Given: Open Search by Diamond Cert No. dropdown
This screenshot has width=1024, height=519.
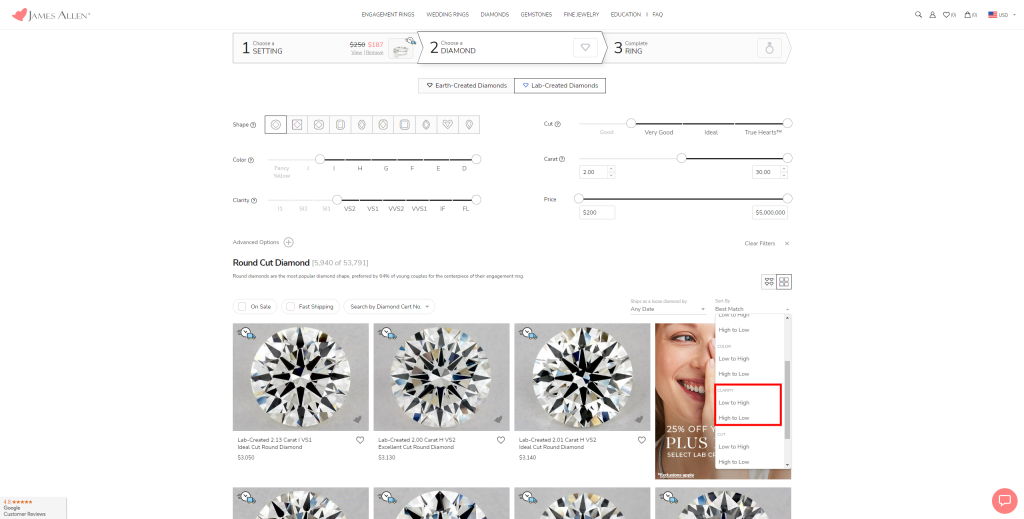Looking at the screenshot, I should [389, 306].
